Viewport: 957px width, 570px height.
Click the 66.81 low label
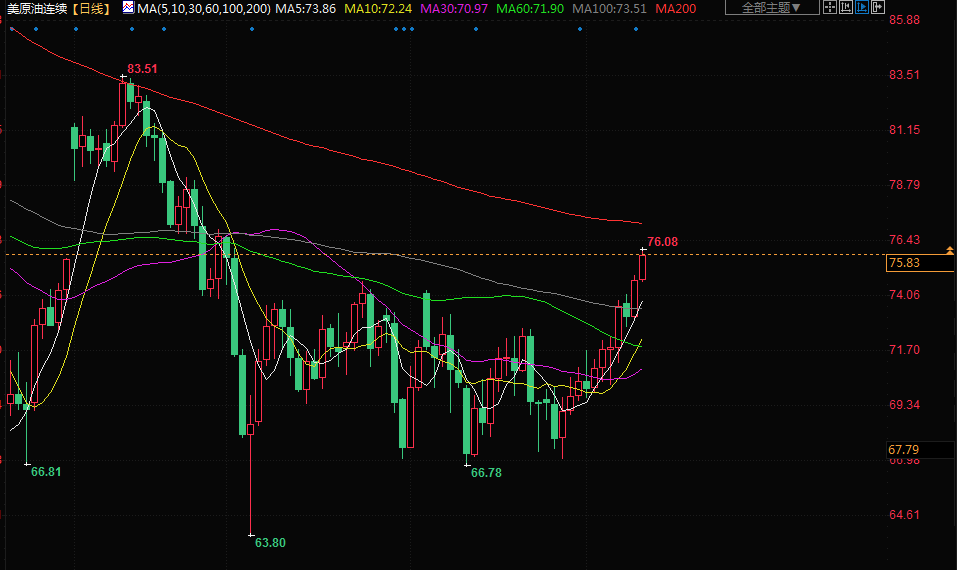click(46, 472)
